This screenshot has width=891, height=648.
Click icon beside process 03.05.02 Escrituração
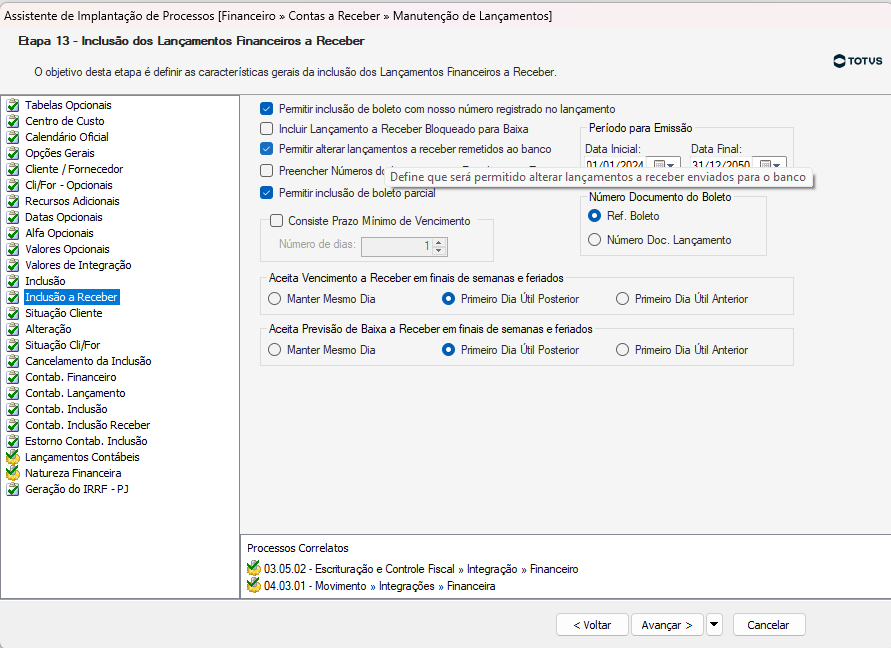pos(253,568)
